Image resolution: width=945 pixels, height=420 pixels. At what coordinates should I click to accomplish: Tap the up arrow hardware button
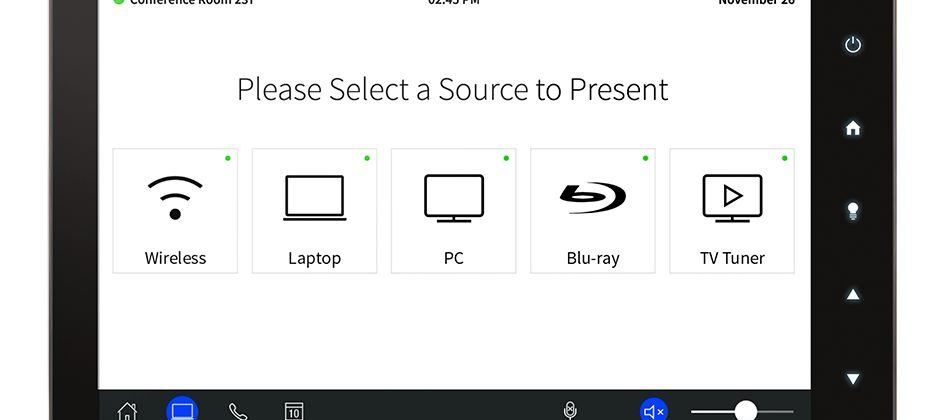(x=853, y=295)
